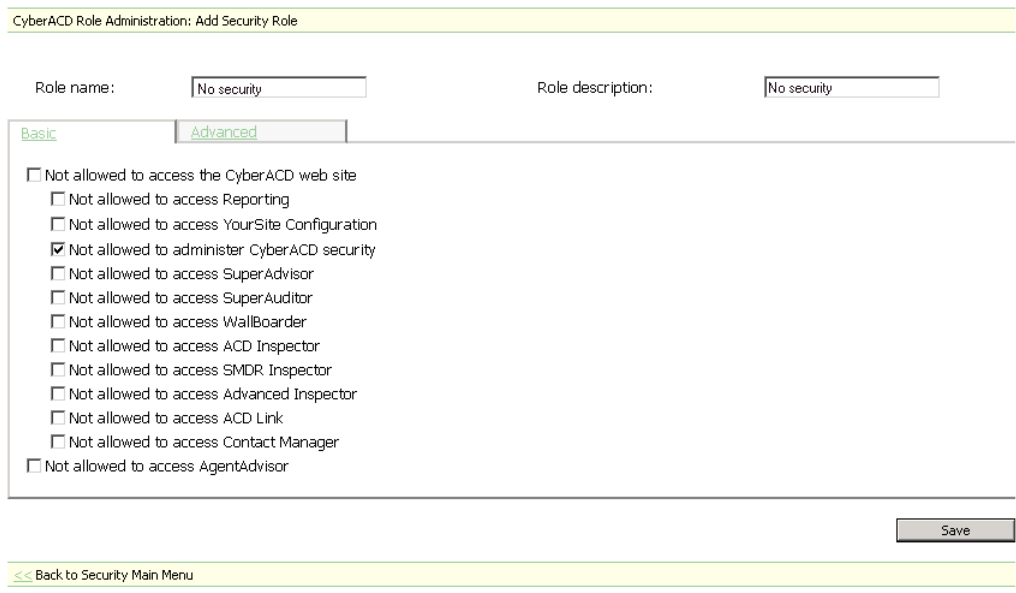The height and width of the screenshot is (593, 1016).
Task: Enable 'Not allowed to access YourSite Configuration'
Action: pos(58,225)
